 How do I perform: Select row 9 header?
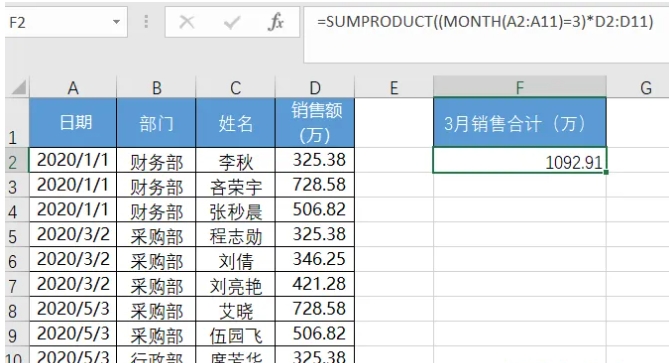(x=17, y=334)
